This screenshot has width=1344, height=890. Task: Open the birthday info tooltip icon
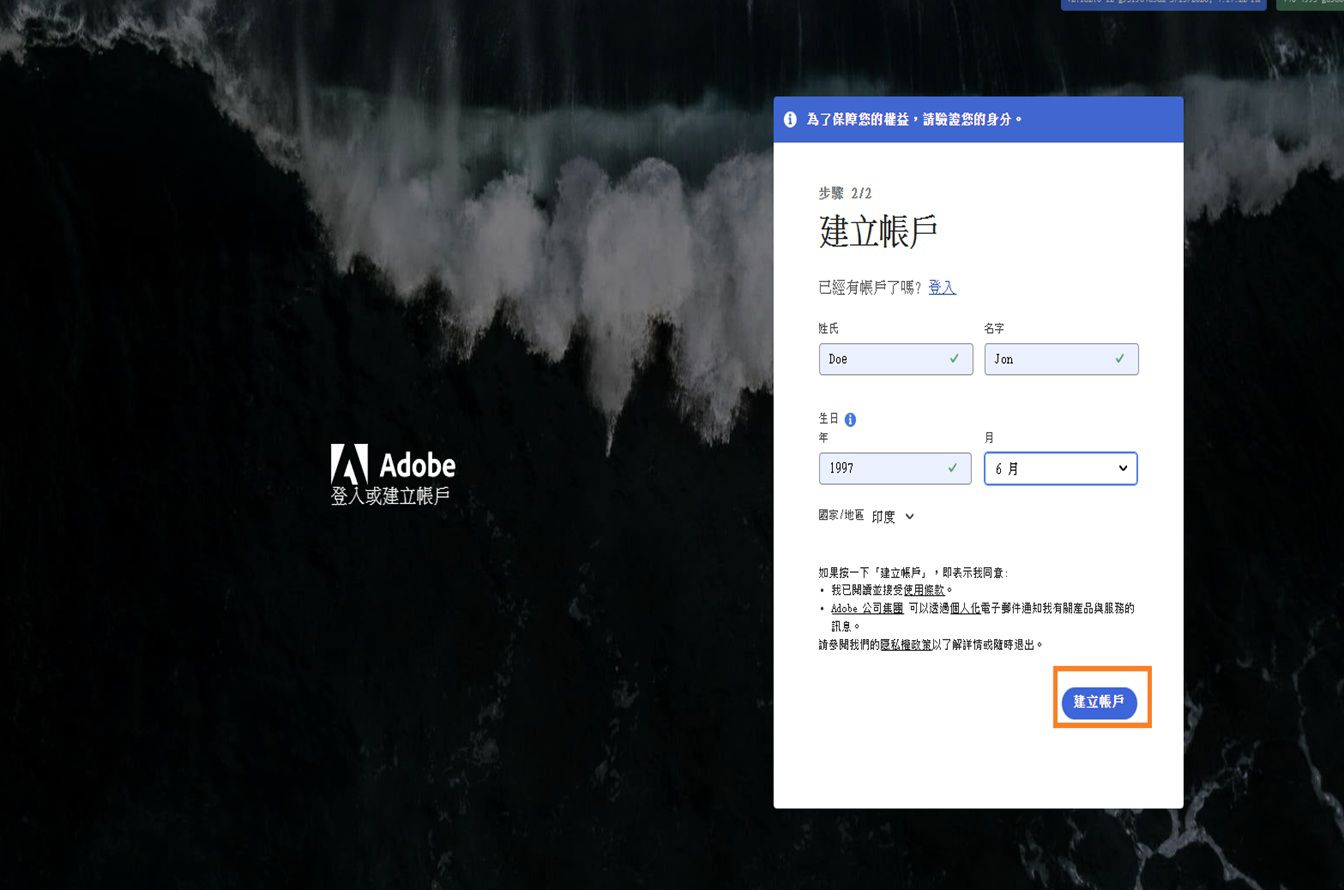click(850, 419)
